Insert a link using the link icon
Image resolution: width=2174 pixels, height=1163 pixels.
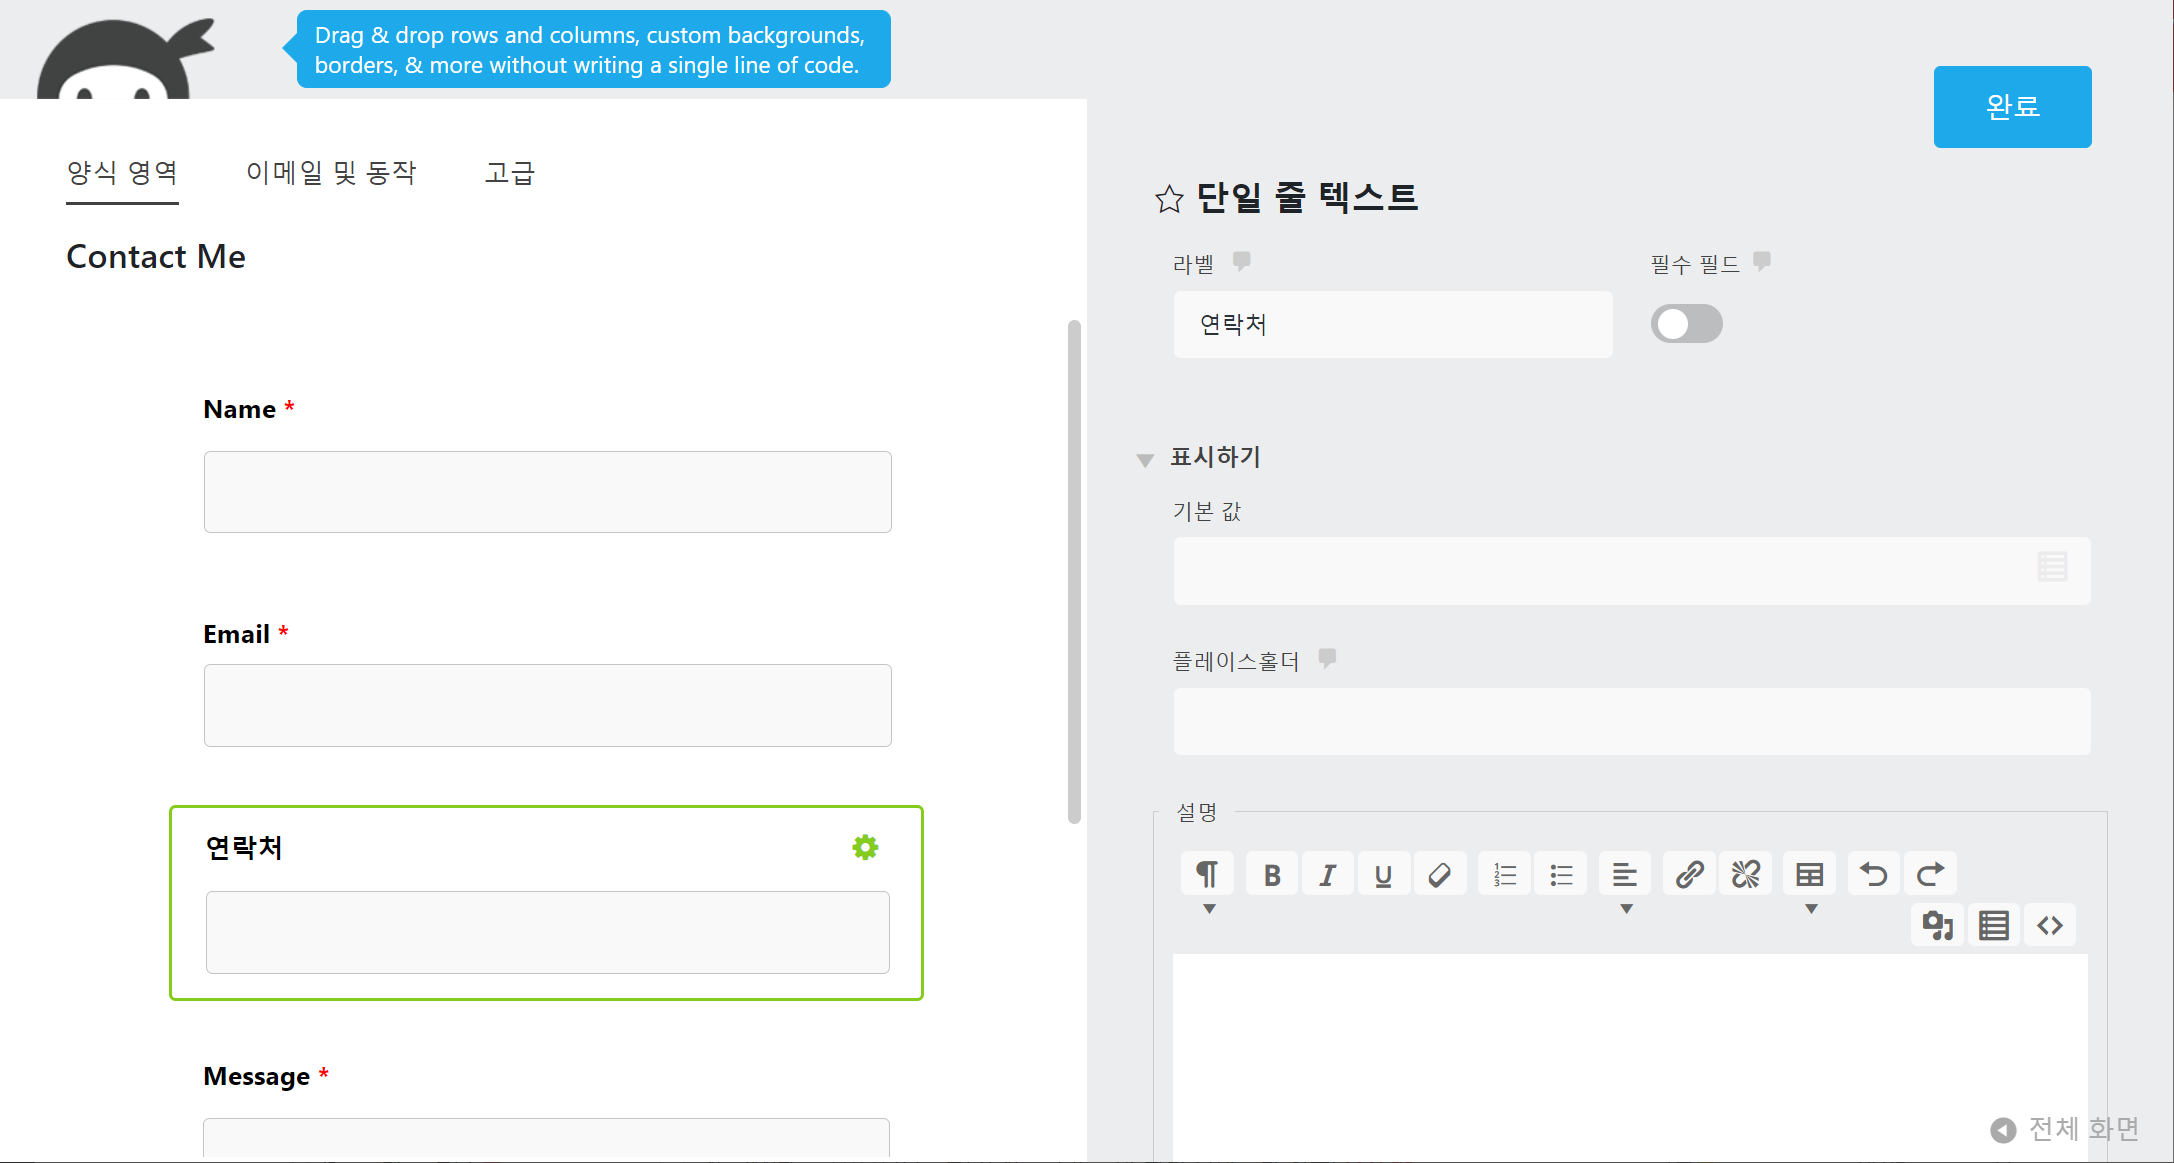point(1689,875)
